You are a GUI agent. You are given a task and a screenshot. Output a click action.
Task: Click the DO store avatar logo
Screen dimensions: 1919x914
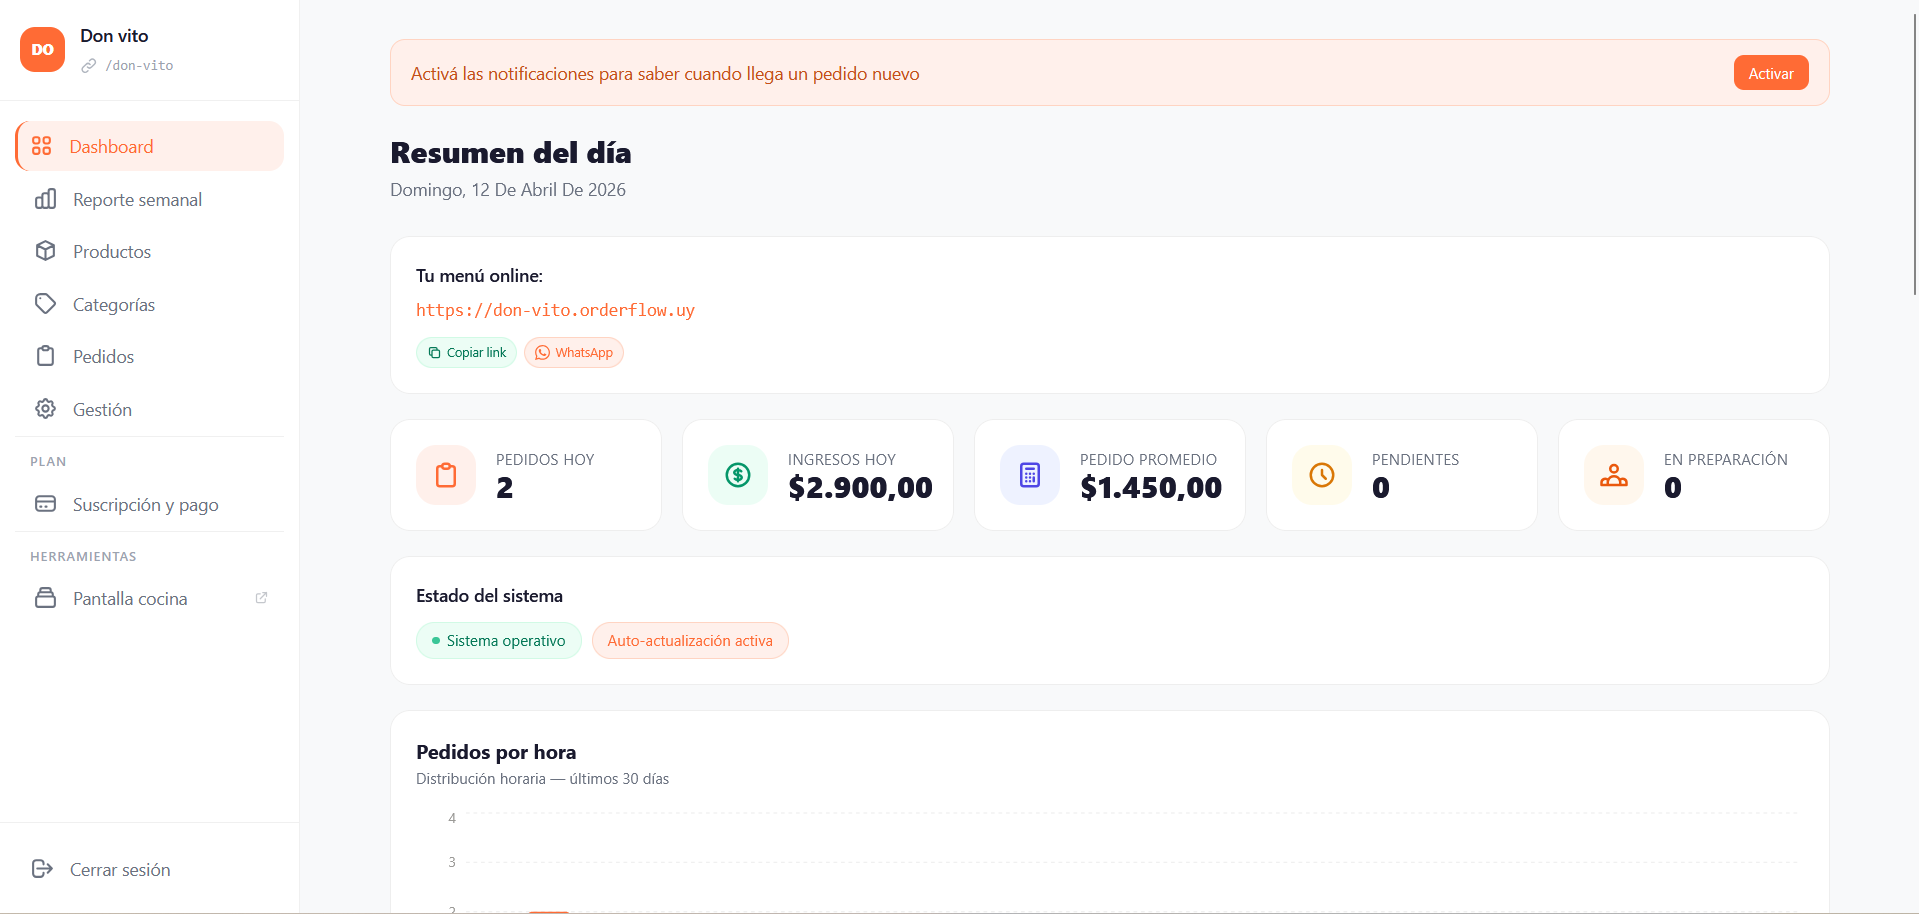(42, 50)
